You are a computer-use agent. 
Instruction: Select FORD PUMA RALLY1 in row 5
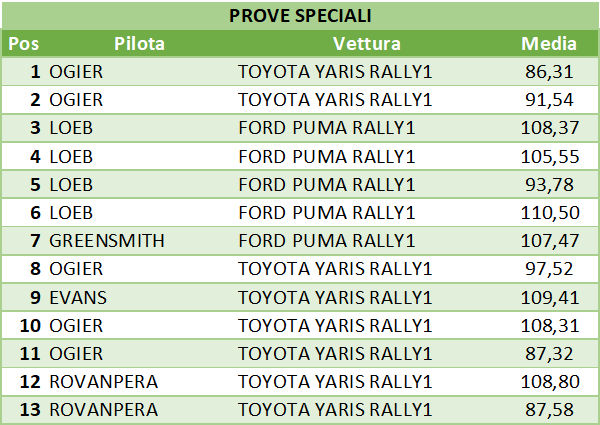(327, 185)
